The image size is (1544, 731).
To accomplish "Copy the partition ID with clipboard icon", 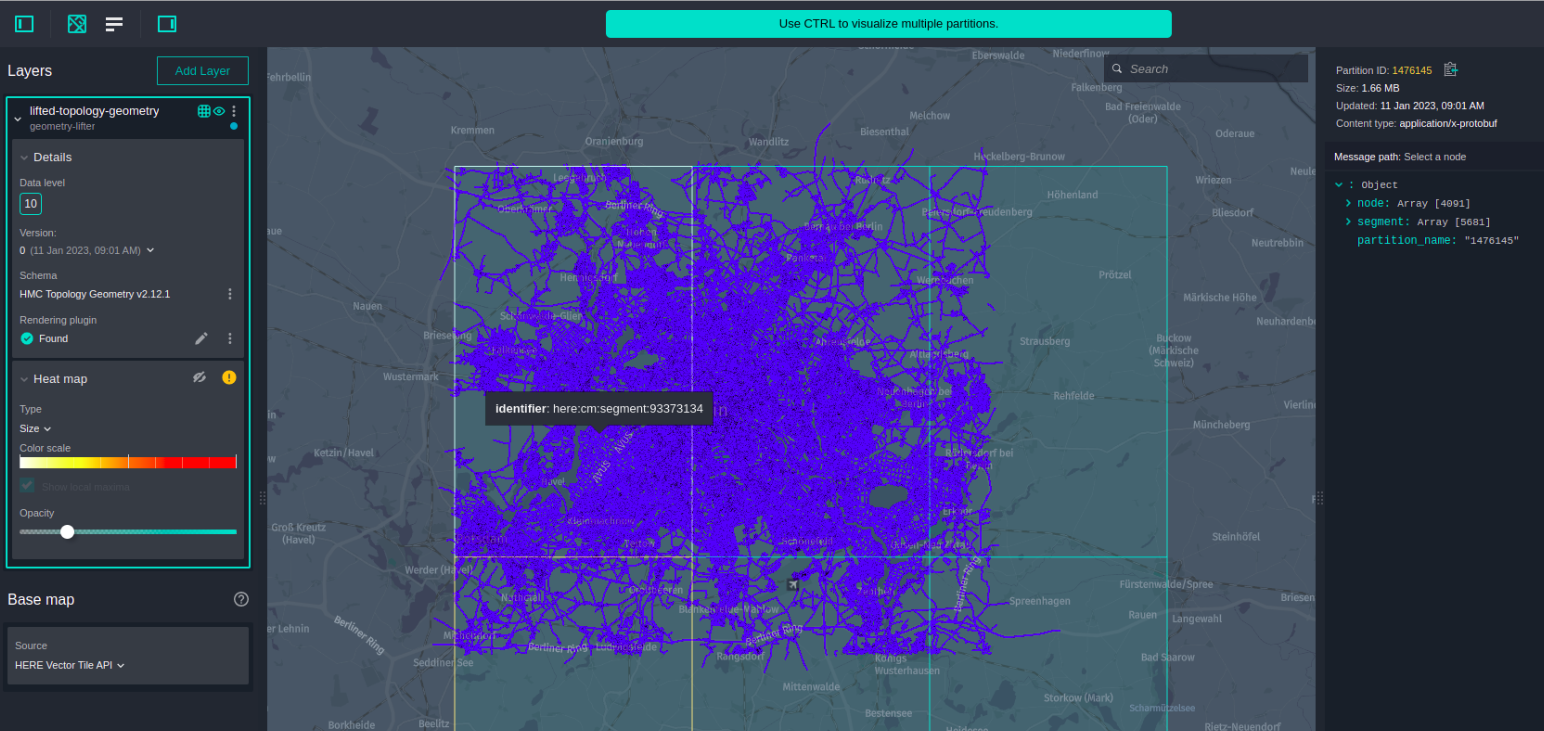I will point(1451,70).
